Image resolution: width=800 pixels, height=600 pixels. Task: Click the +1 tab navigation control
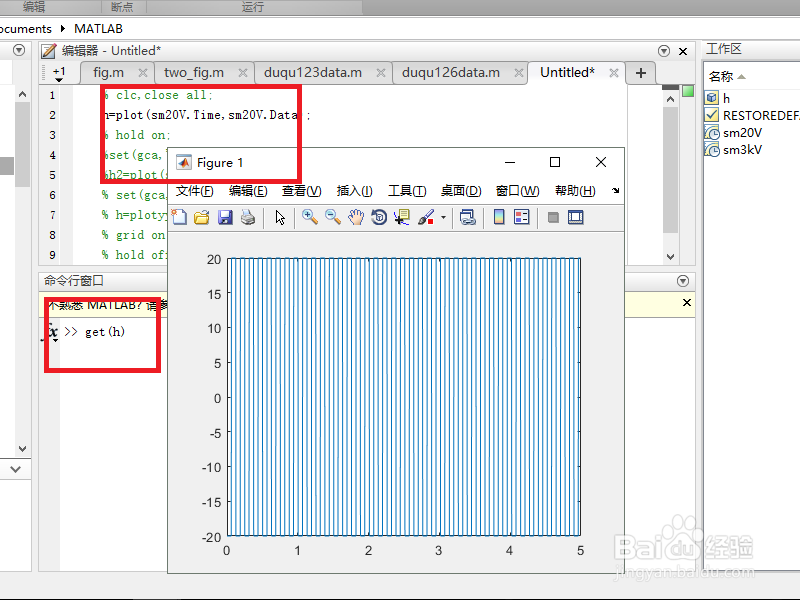click(59, 73)
